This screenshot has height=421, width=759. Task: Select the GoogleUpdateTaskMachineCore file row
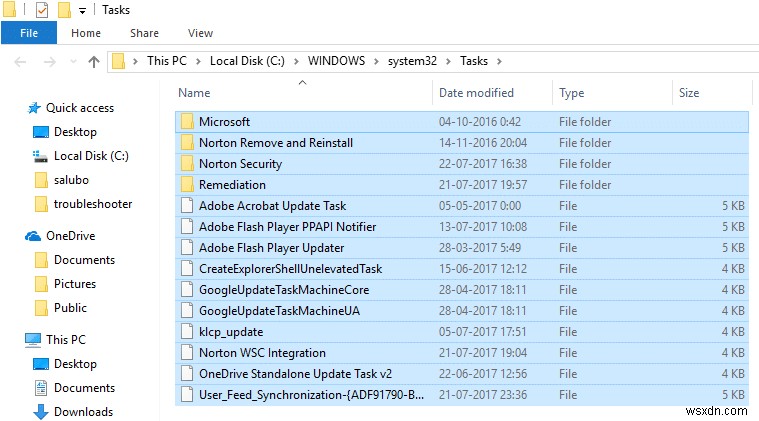[284, 290]
